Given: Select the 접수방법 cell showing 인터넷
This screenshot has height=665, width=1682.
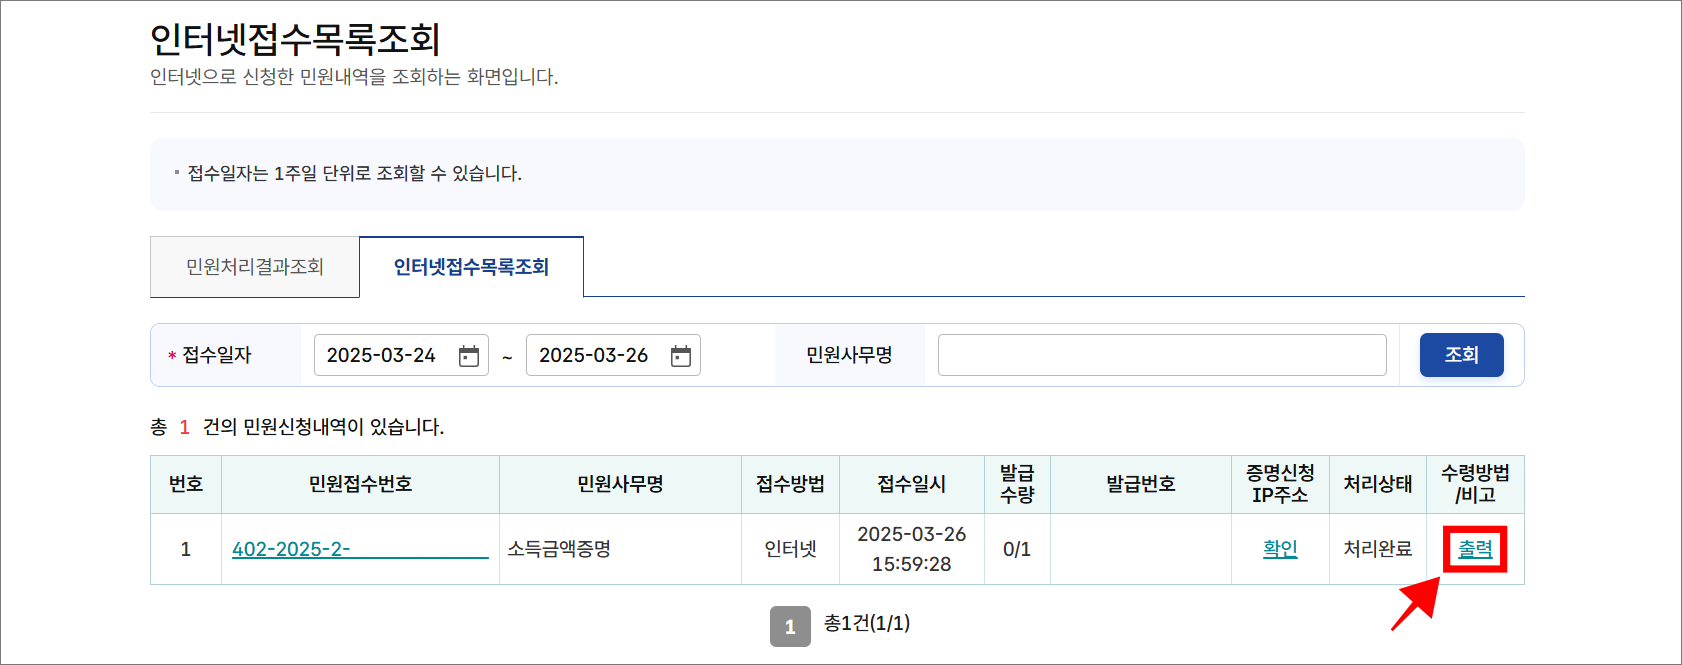Looking at the screenshot, I should pyautogui.click(x=789, y=548).
